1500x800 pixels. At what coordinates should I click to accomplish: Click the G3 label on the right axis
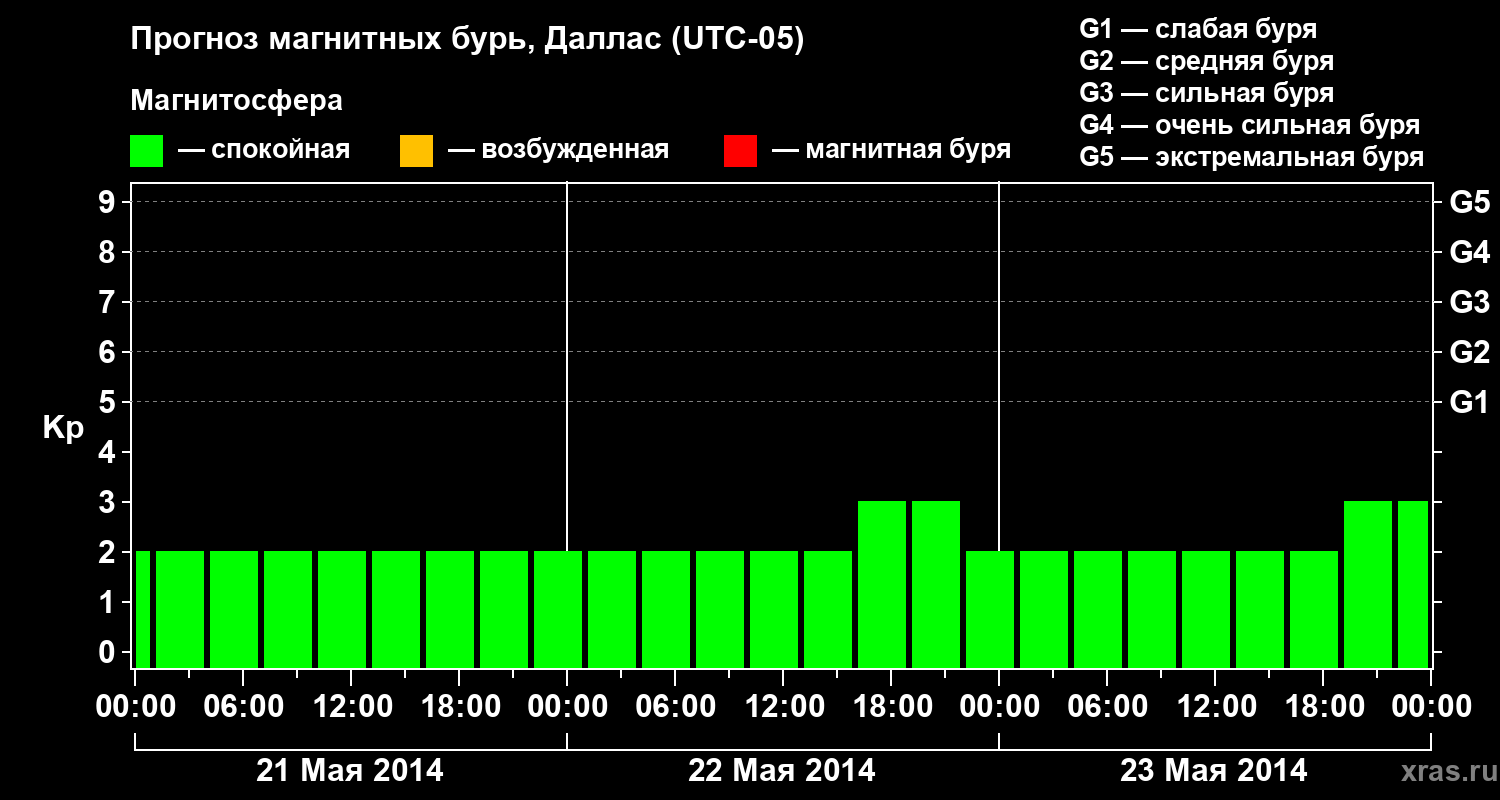pos(1469,302)
